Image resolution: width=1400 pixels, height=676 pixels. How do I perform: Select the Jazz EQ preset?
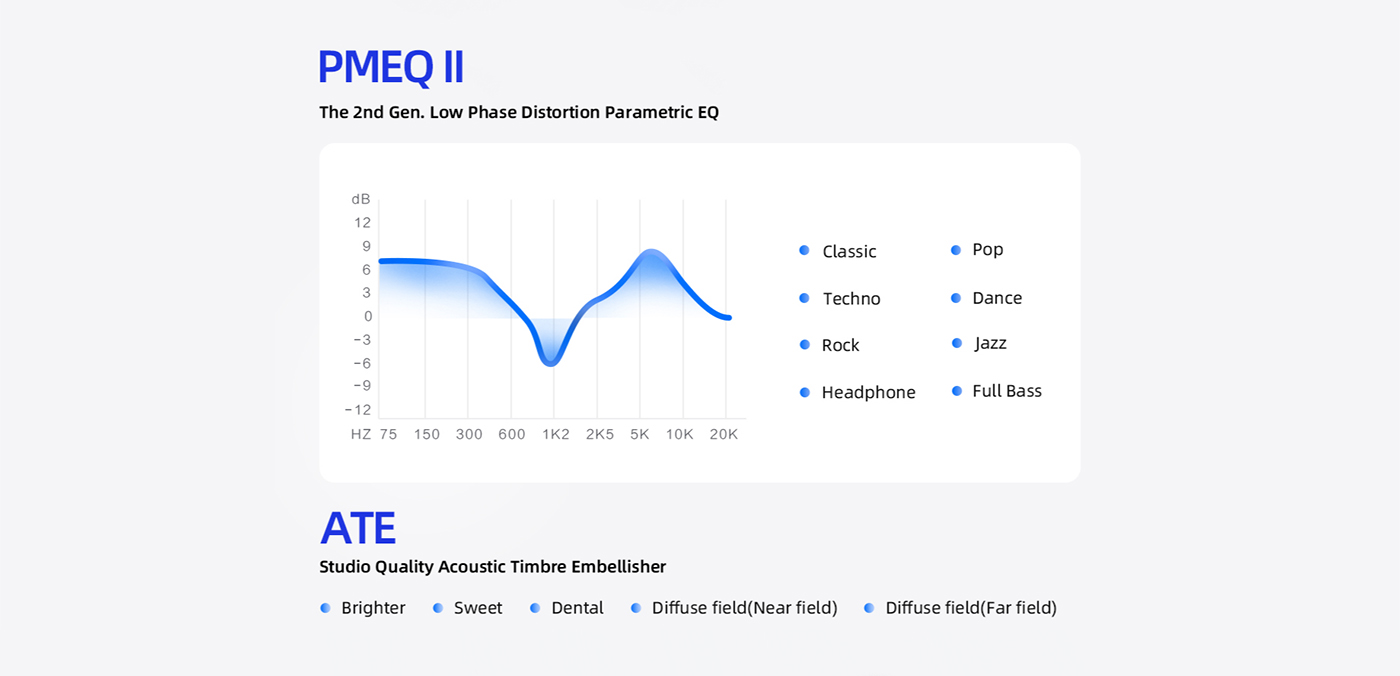click(989, 343)
